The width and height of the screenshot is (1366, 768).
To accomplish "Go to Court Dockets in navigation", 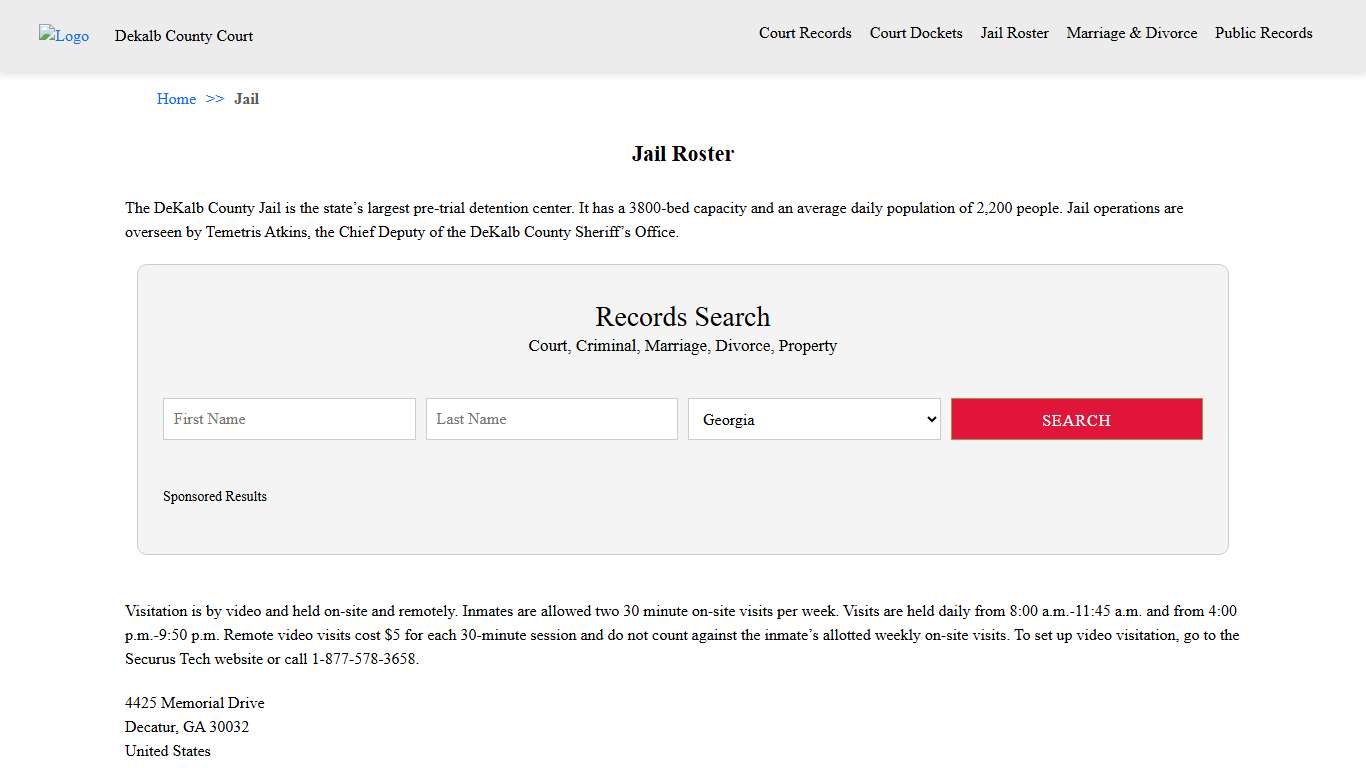I will [916, 33].
